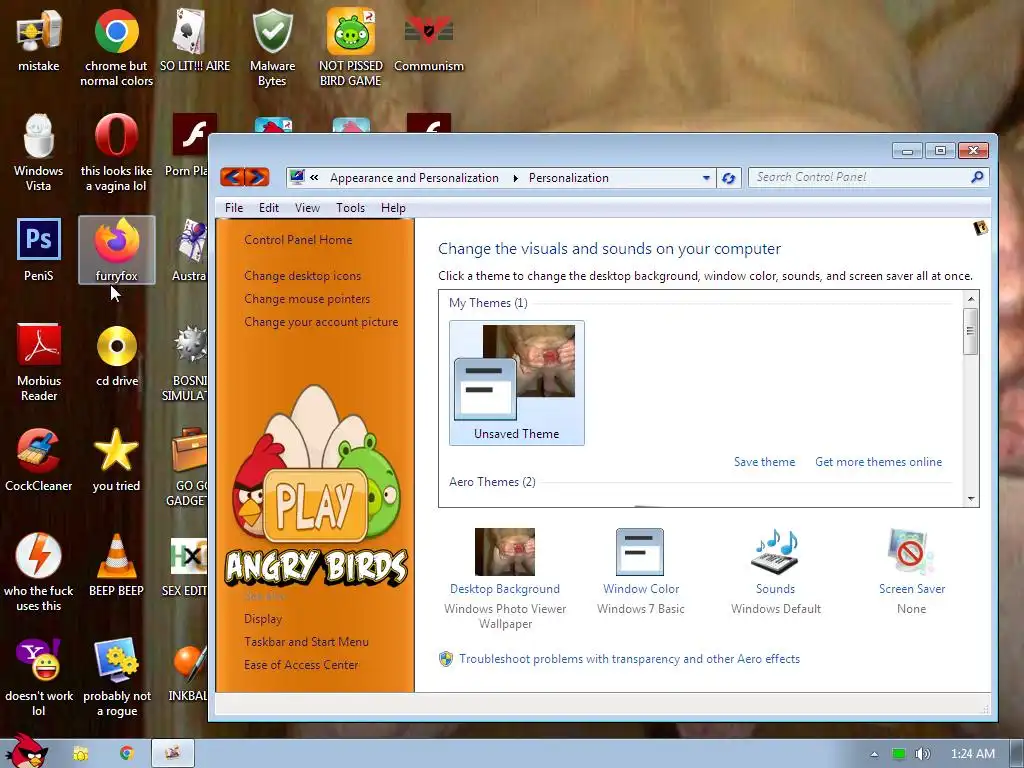1024x768 pixels.
Task: Click Personalization breadcrumb in address bar
Action: (x=568, y=178)
